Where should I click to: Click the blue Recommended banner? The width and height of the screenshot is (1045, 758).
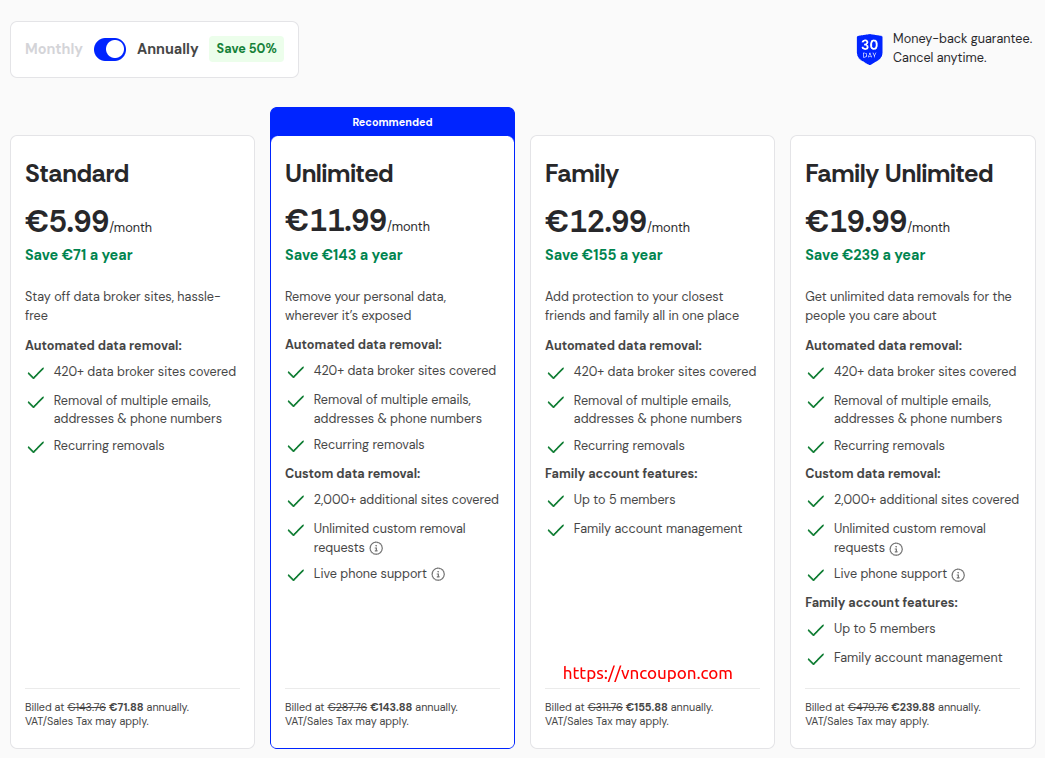tap(392, 122)
